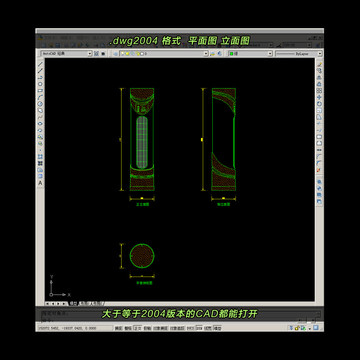The width and height of the screenshot is (360, 360).
Task: Open the AutoCAD workspace dropdown
Action: pos(66,53)
